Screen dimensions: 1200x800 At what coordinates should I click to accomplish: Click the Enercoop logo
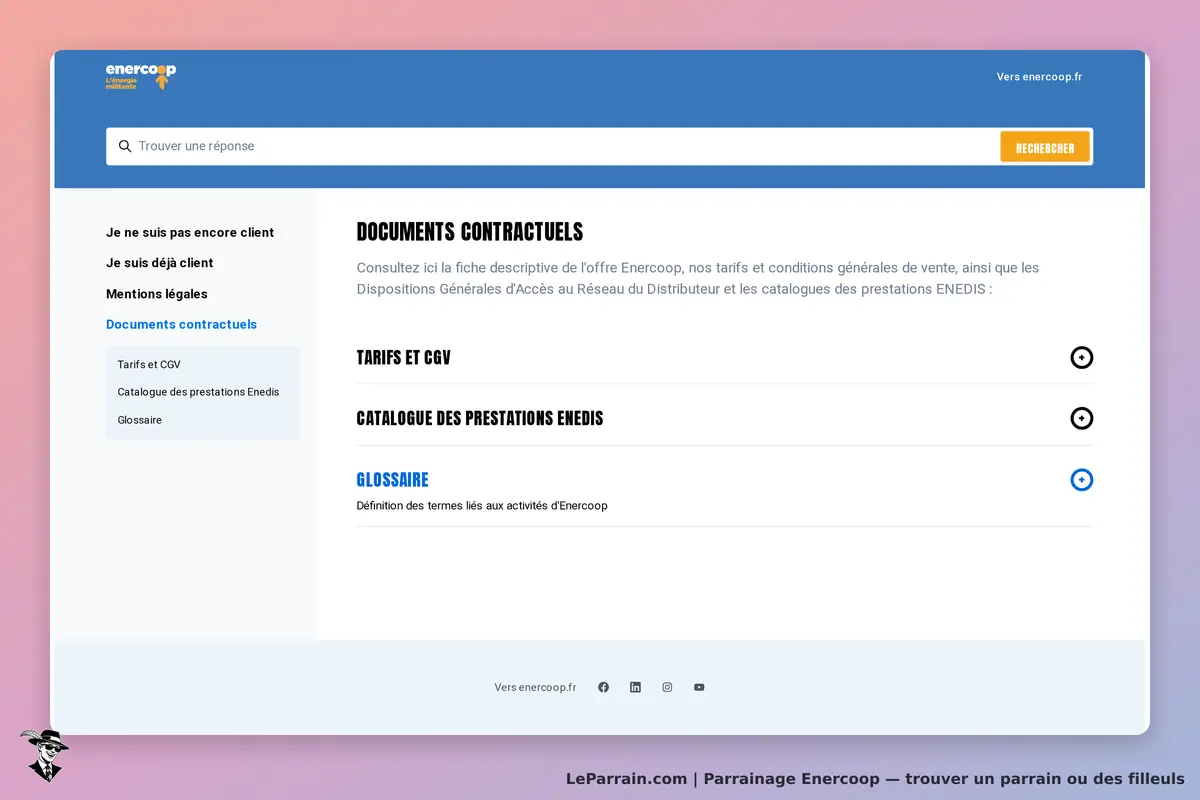click(x=141, y=76)
